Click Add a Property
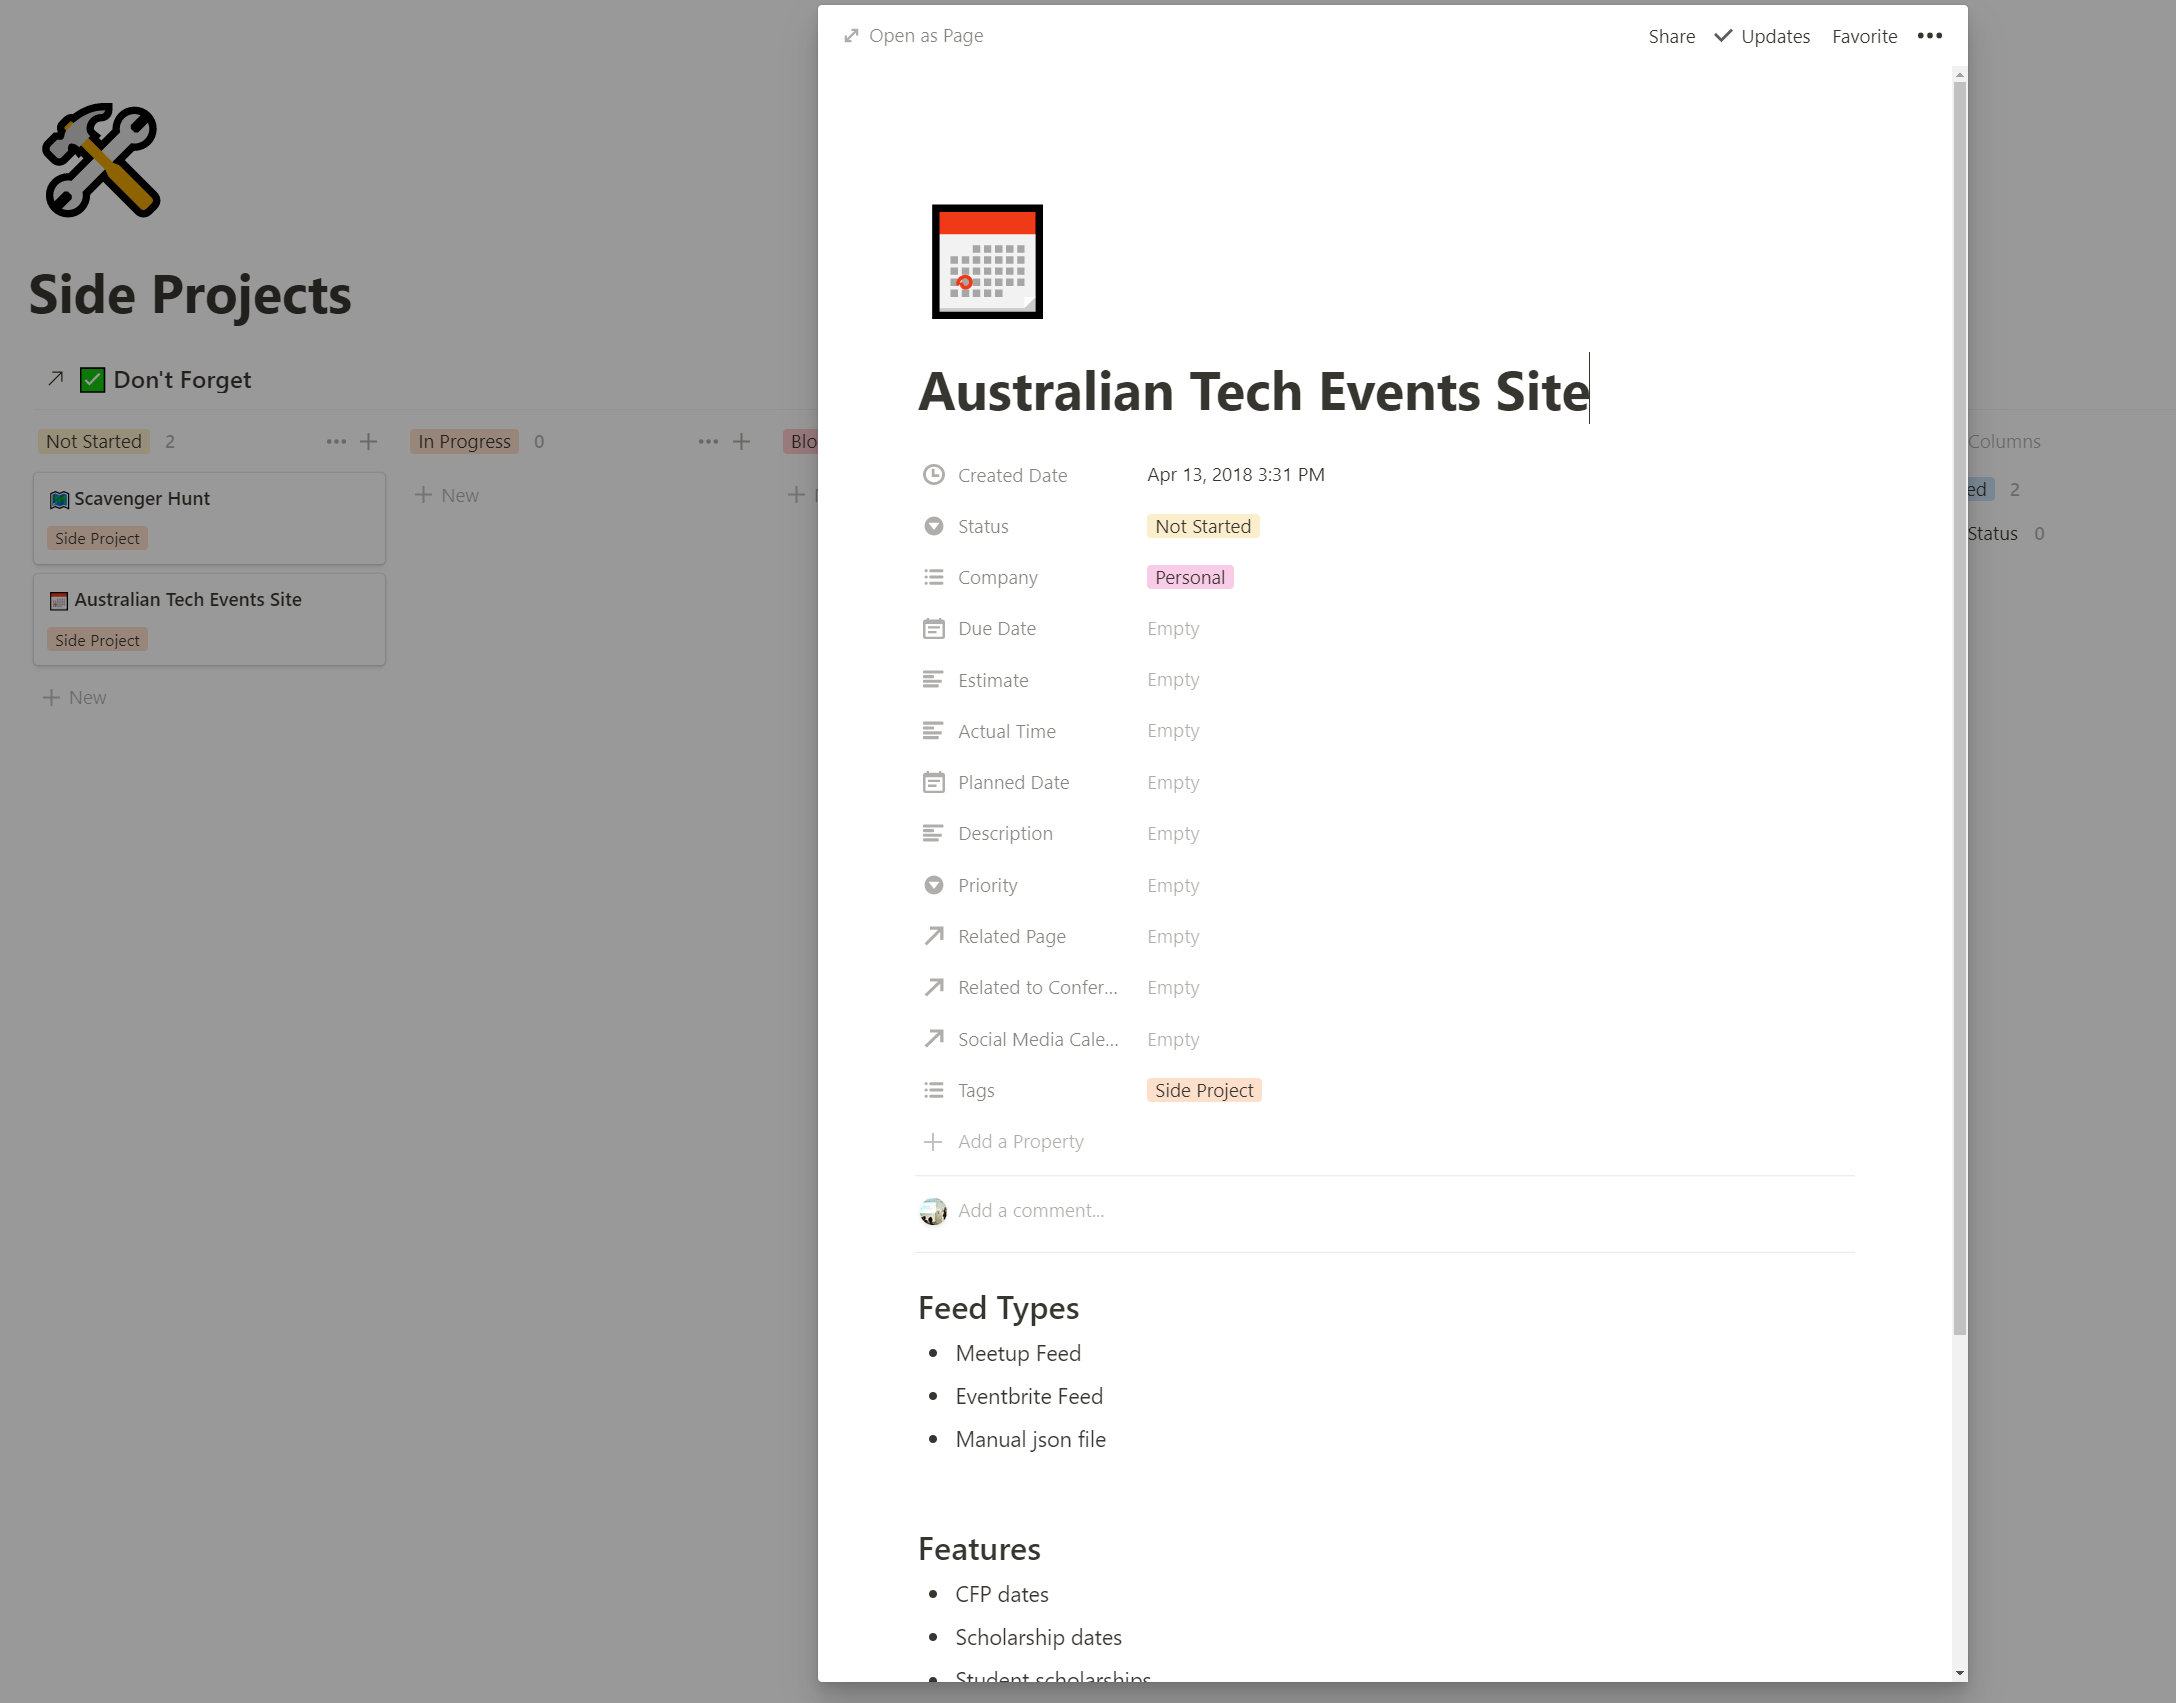Viewport: 2176px width, 1703px height. click(1019, 1141)
